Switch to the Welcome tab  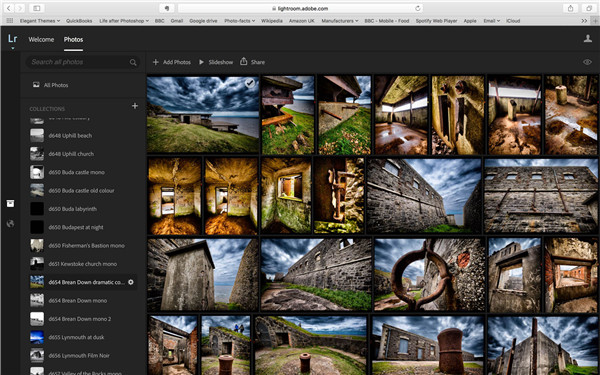pyautogui.click(x=41, y=39)
